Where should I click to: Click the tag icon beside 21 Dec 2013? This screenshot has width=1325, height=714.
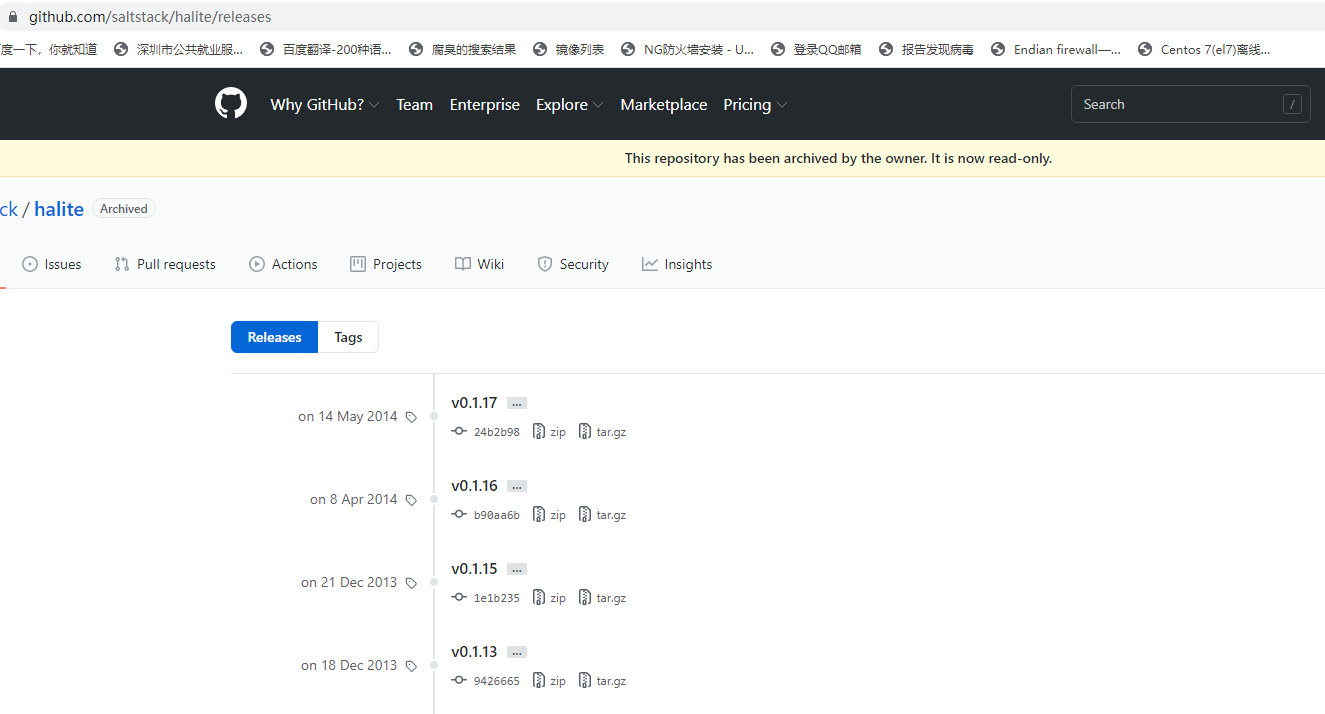coord(411,583)
